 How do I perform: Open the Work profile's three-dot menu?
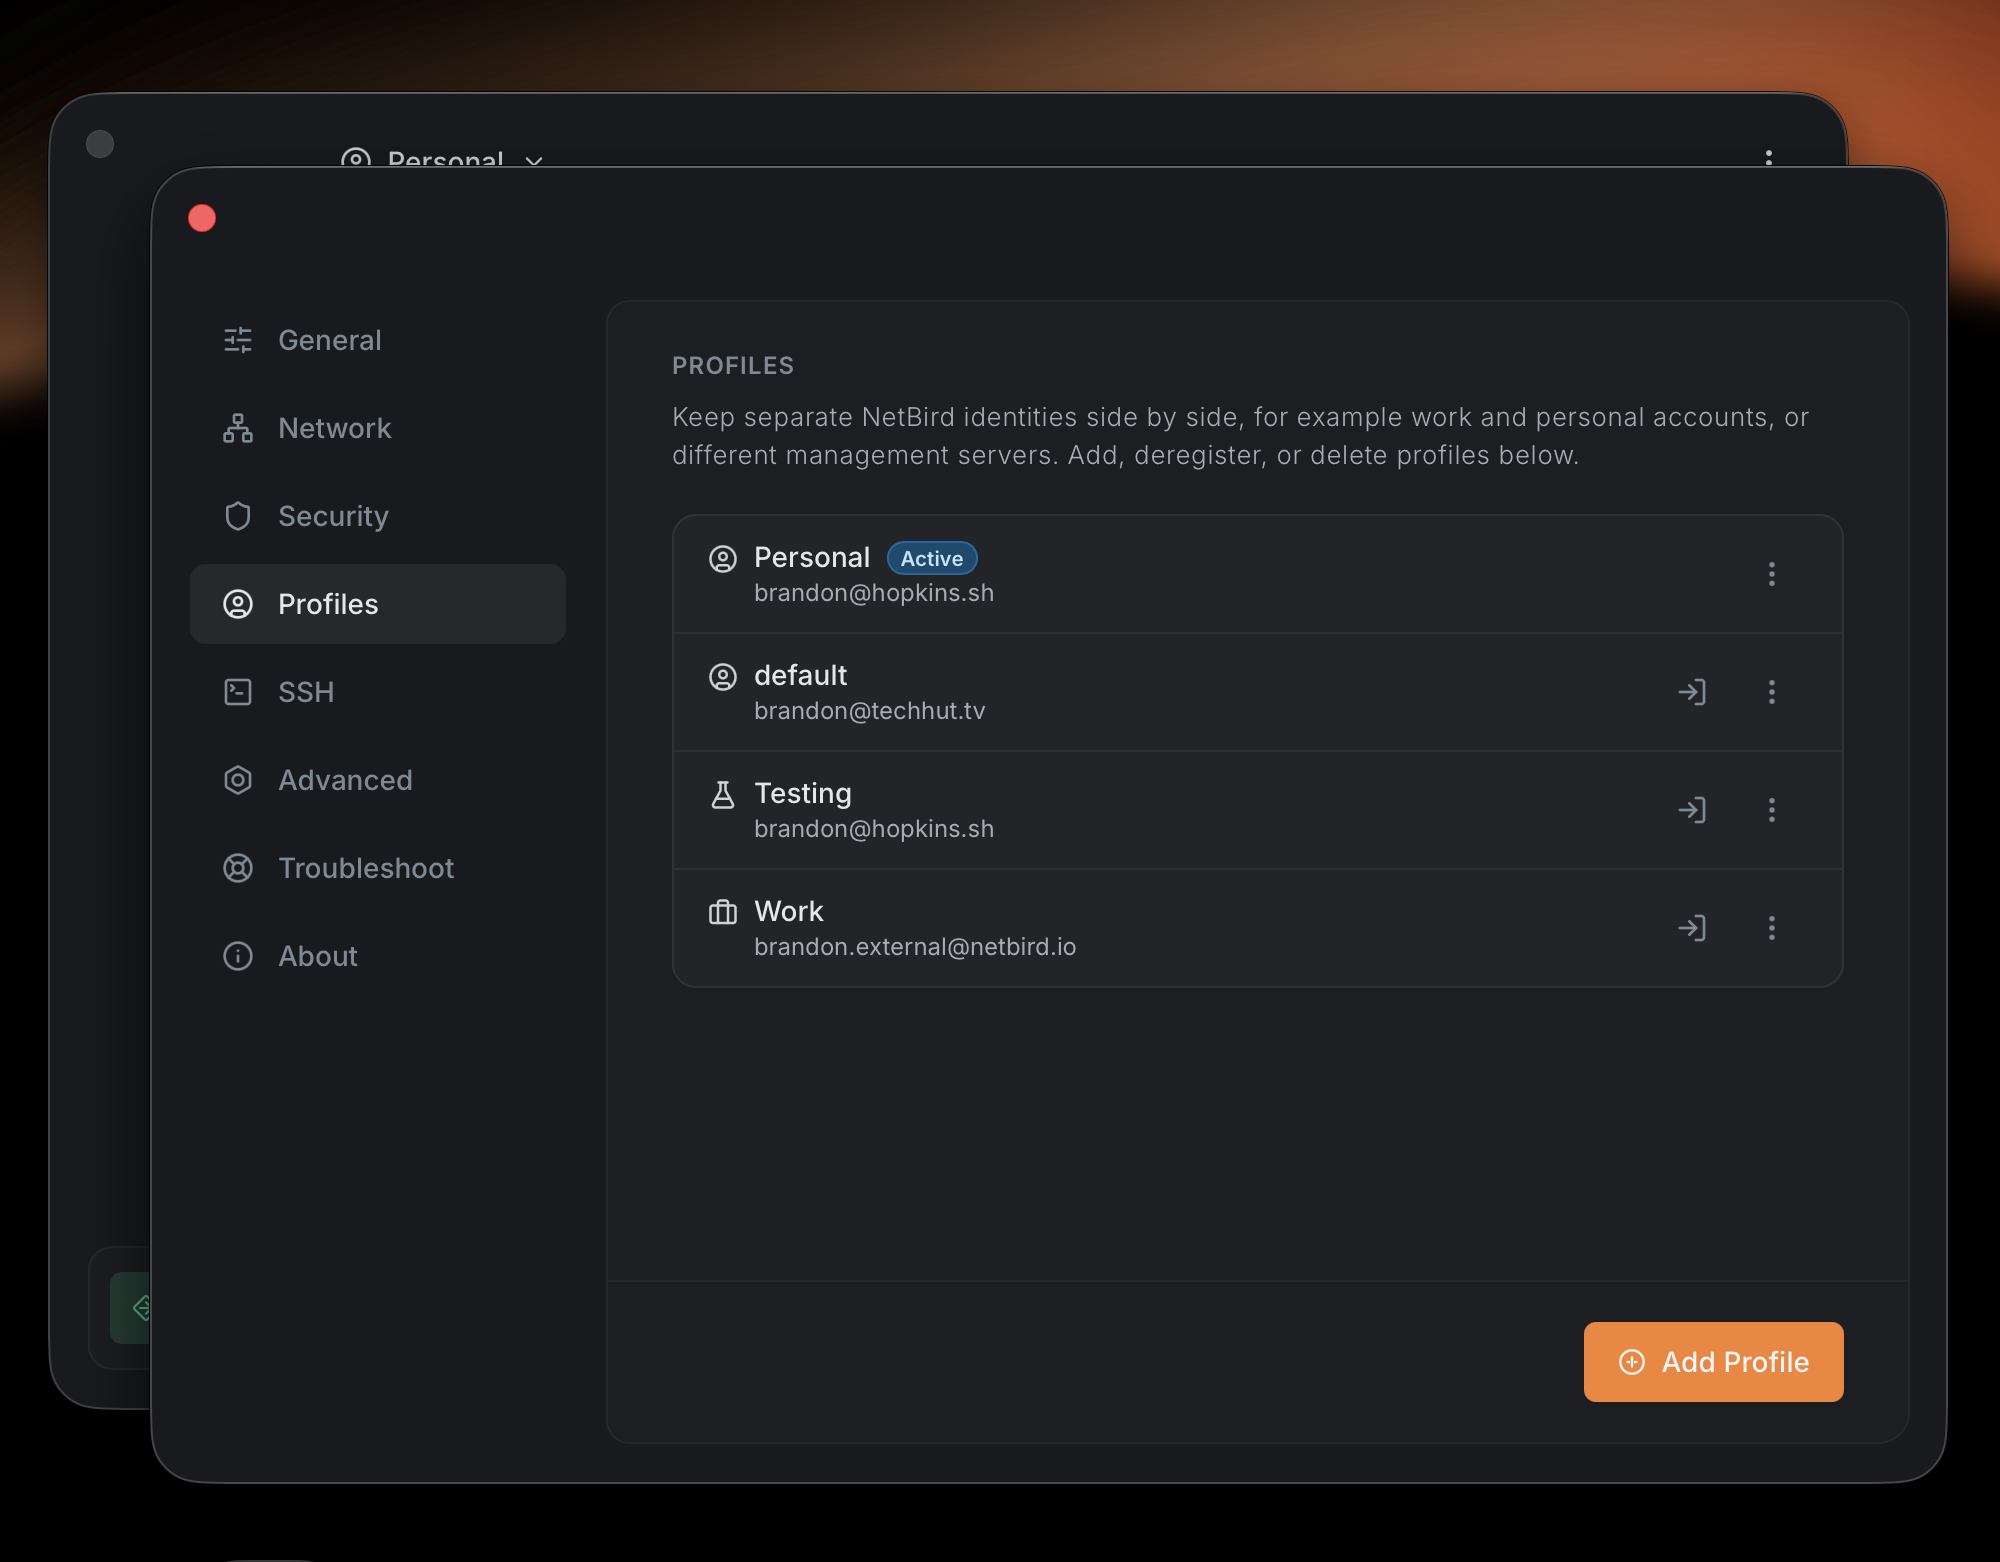pos(1772,928)
